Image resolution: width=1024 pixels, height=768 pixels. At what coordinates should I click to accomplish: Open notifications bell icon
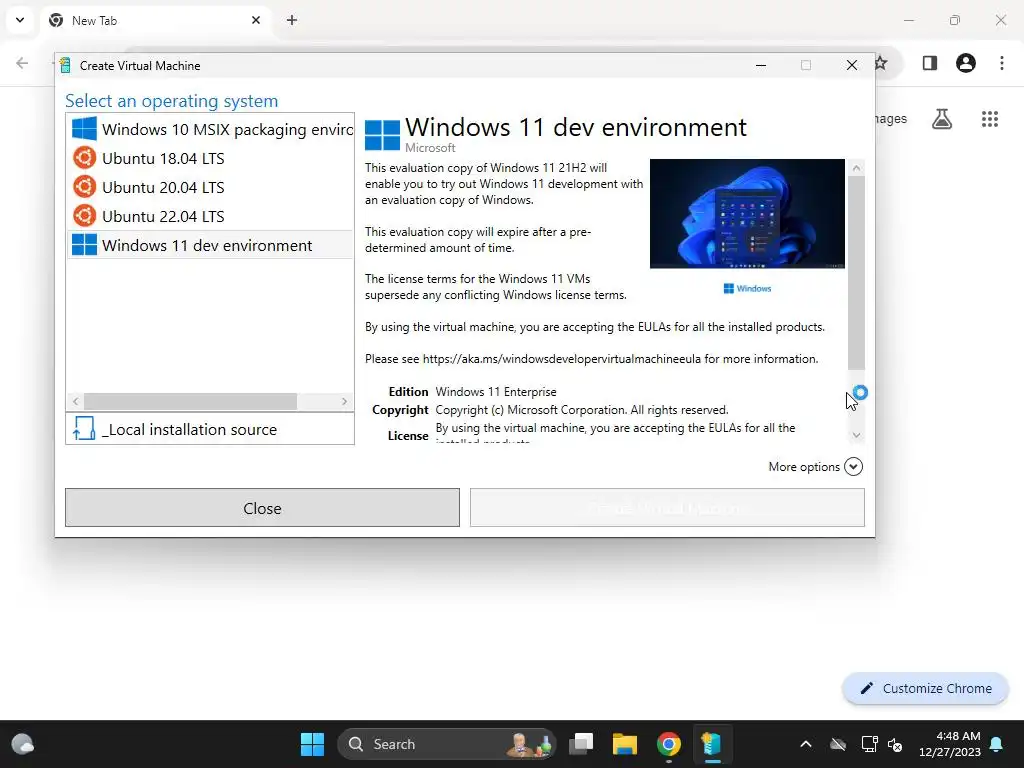coord(997,744)
